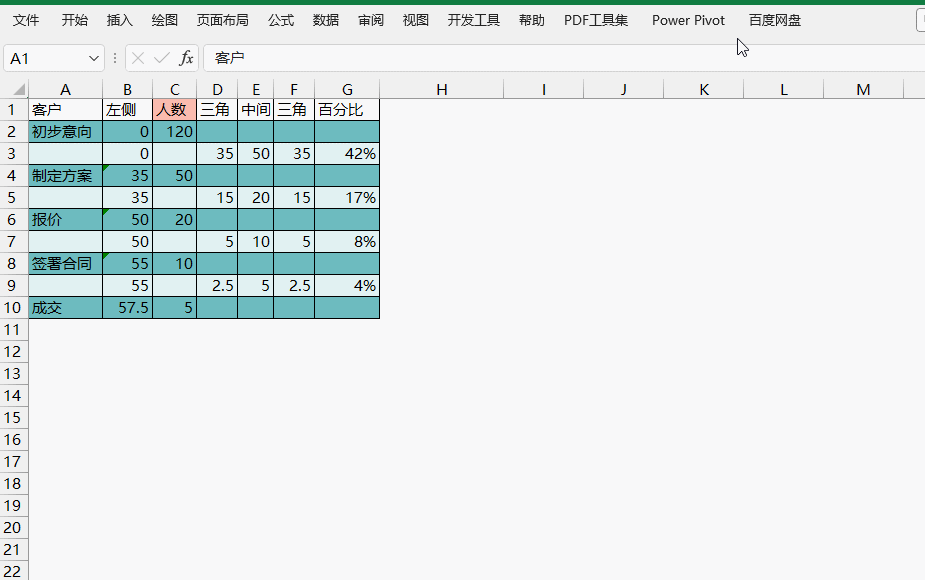Select column G header
This screenshot has height=580, width=925.
coord(347,90)
